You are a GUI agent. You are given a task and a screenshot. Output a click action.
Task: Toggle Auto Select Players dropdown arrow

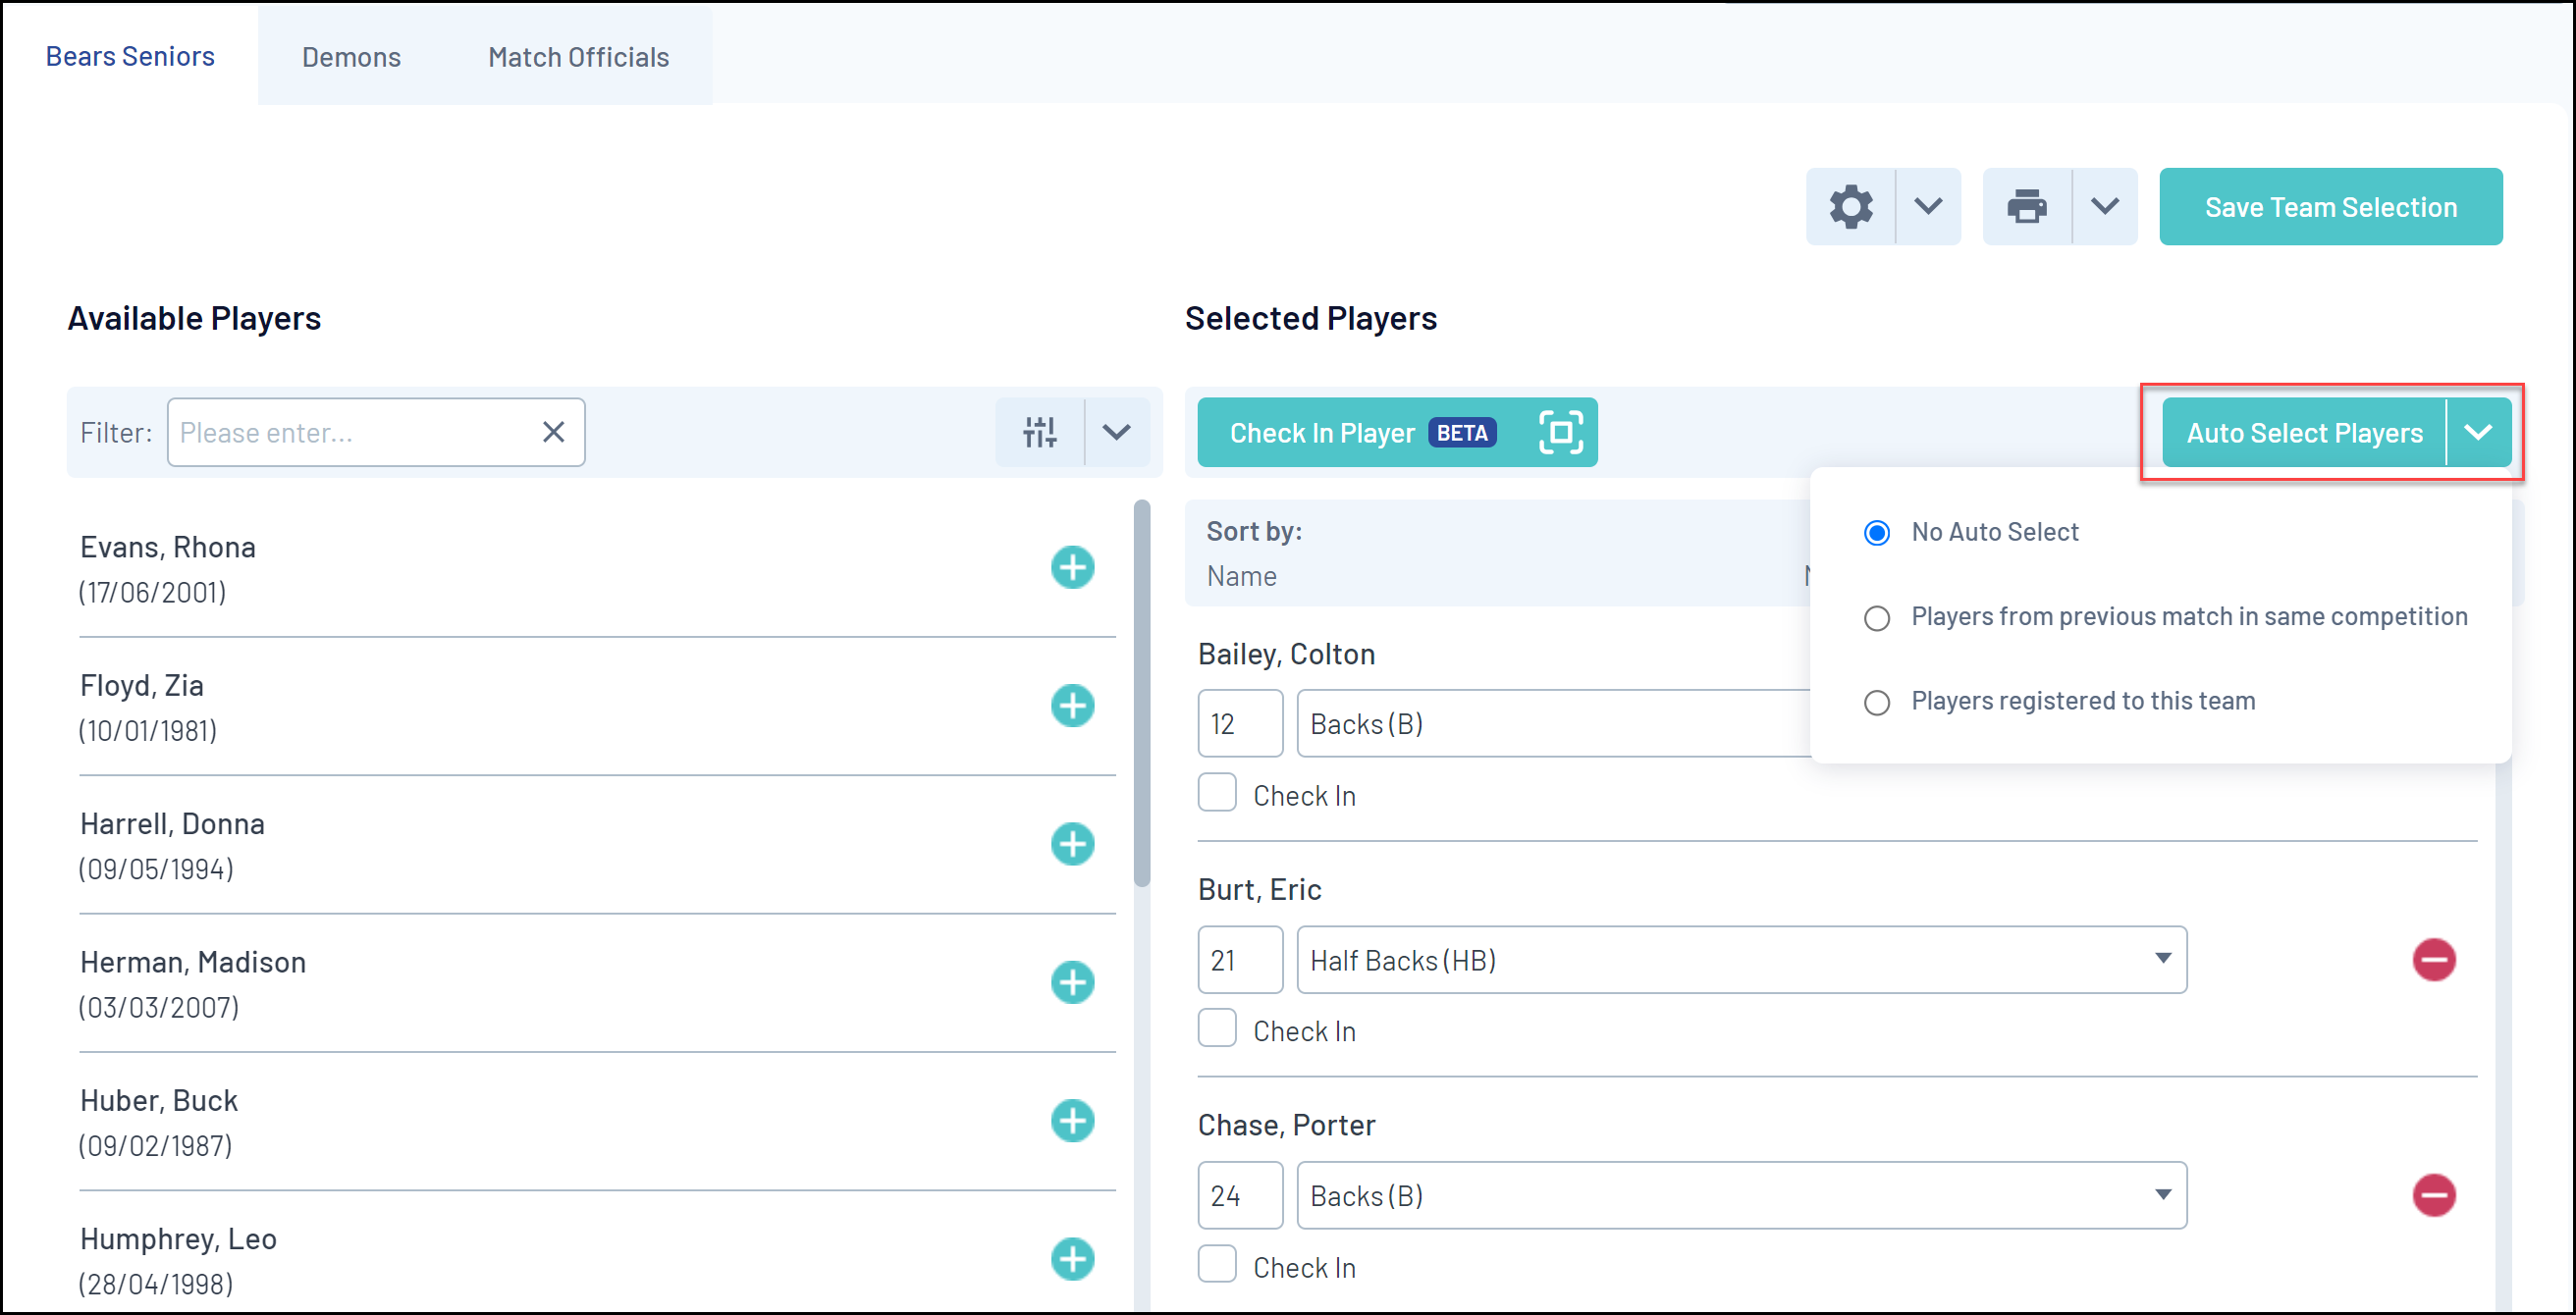coord(2478,432)
